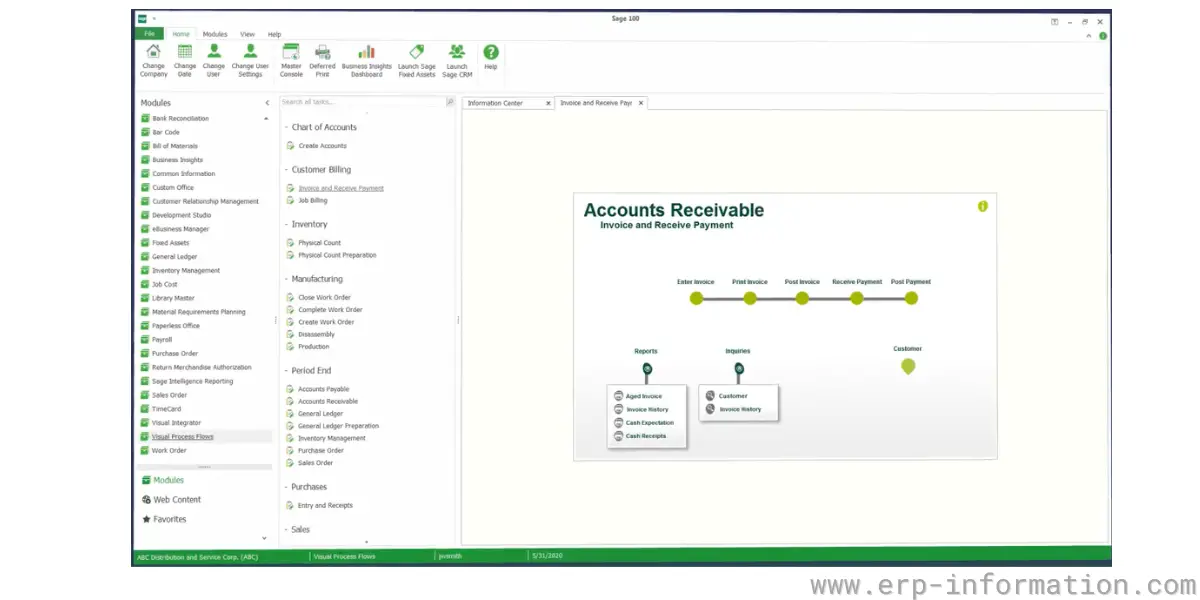Click the Customer node pin
Image resolution: width=1200 pixels, height=600 pixels.
tap(908, 366)
